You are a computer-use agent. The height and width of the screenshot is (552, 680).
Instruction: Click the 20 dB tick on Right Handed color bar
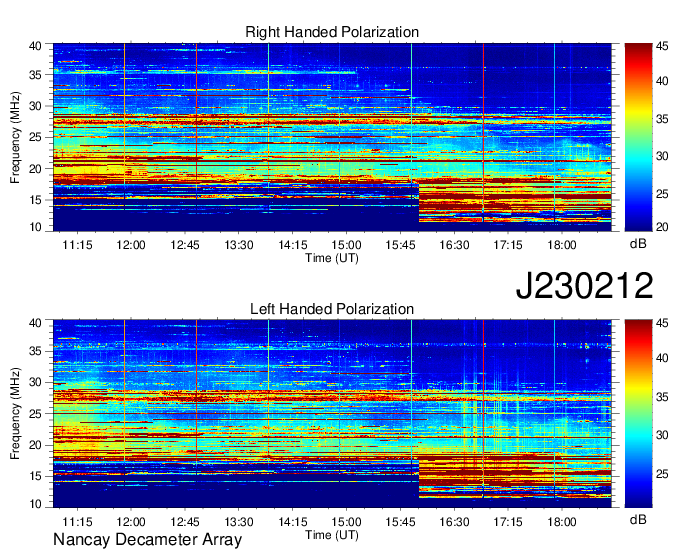[662, 227]
